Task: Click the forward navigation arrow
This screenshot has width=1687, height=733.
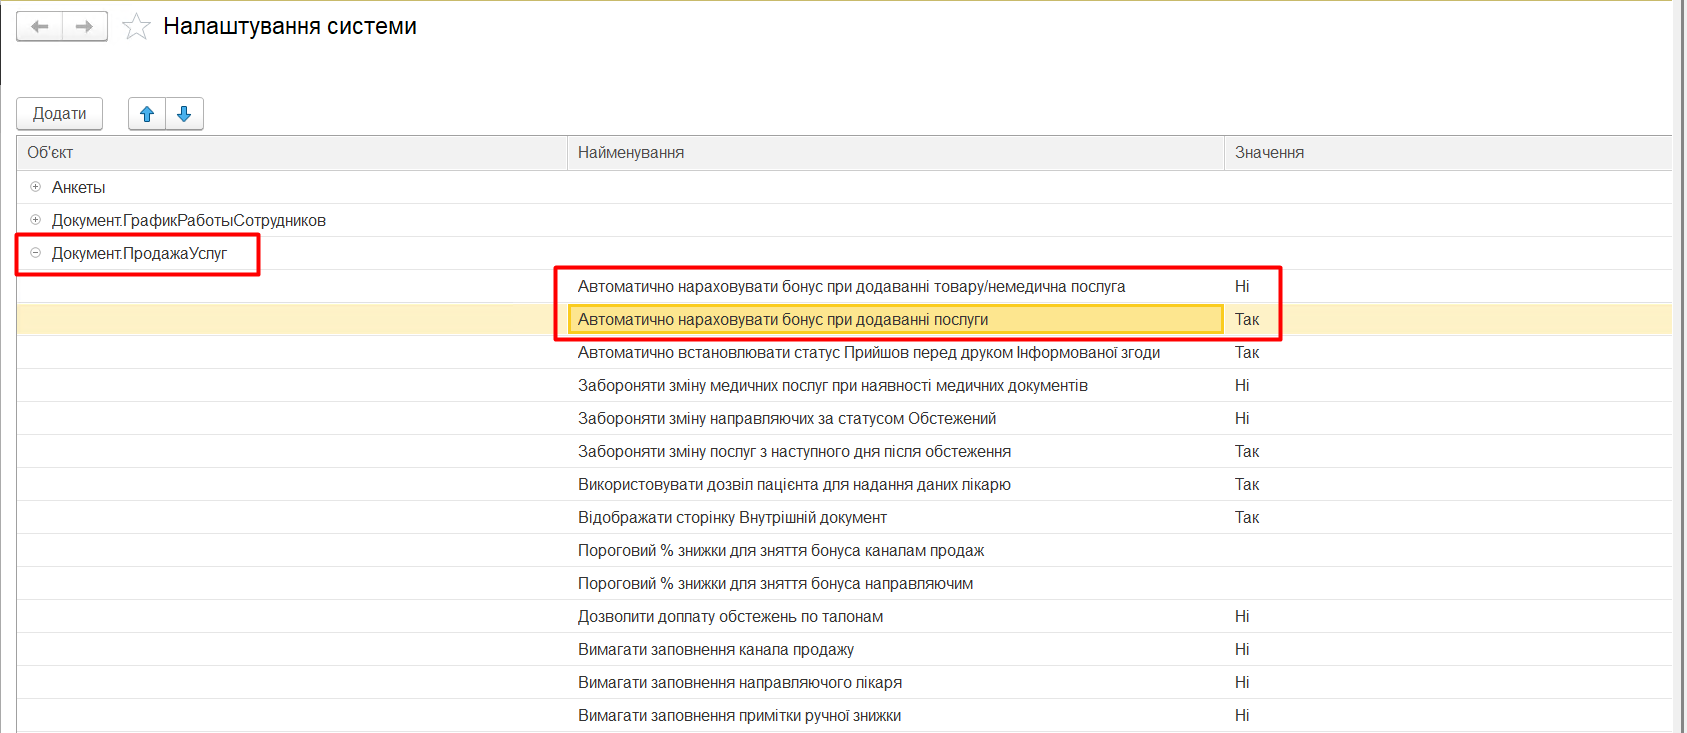Action: (x=85, y=27)
